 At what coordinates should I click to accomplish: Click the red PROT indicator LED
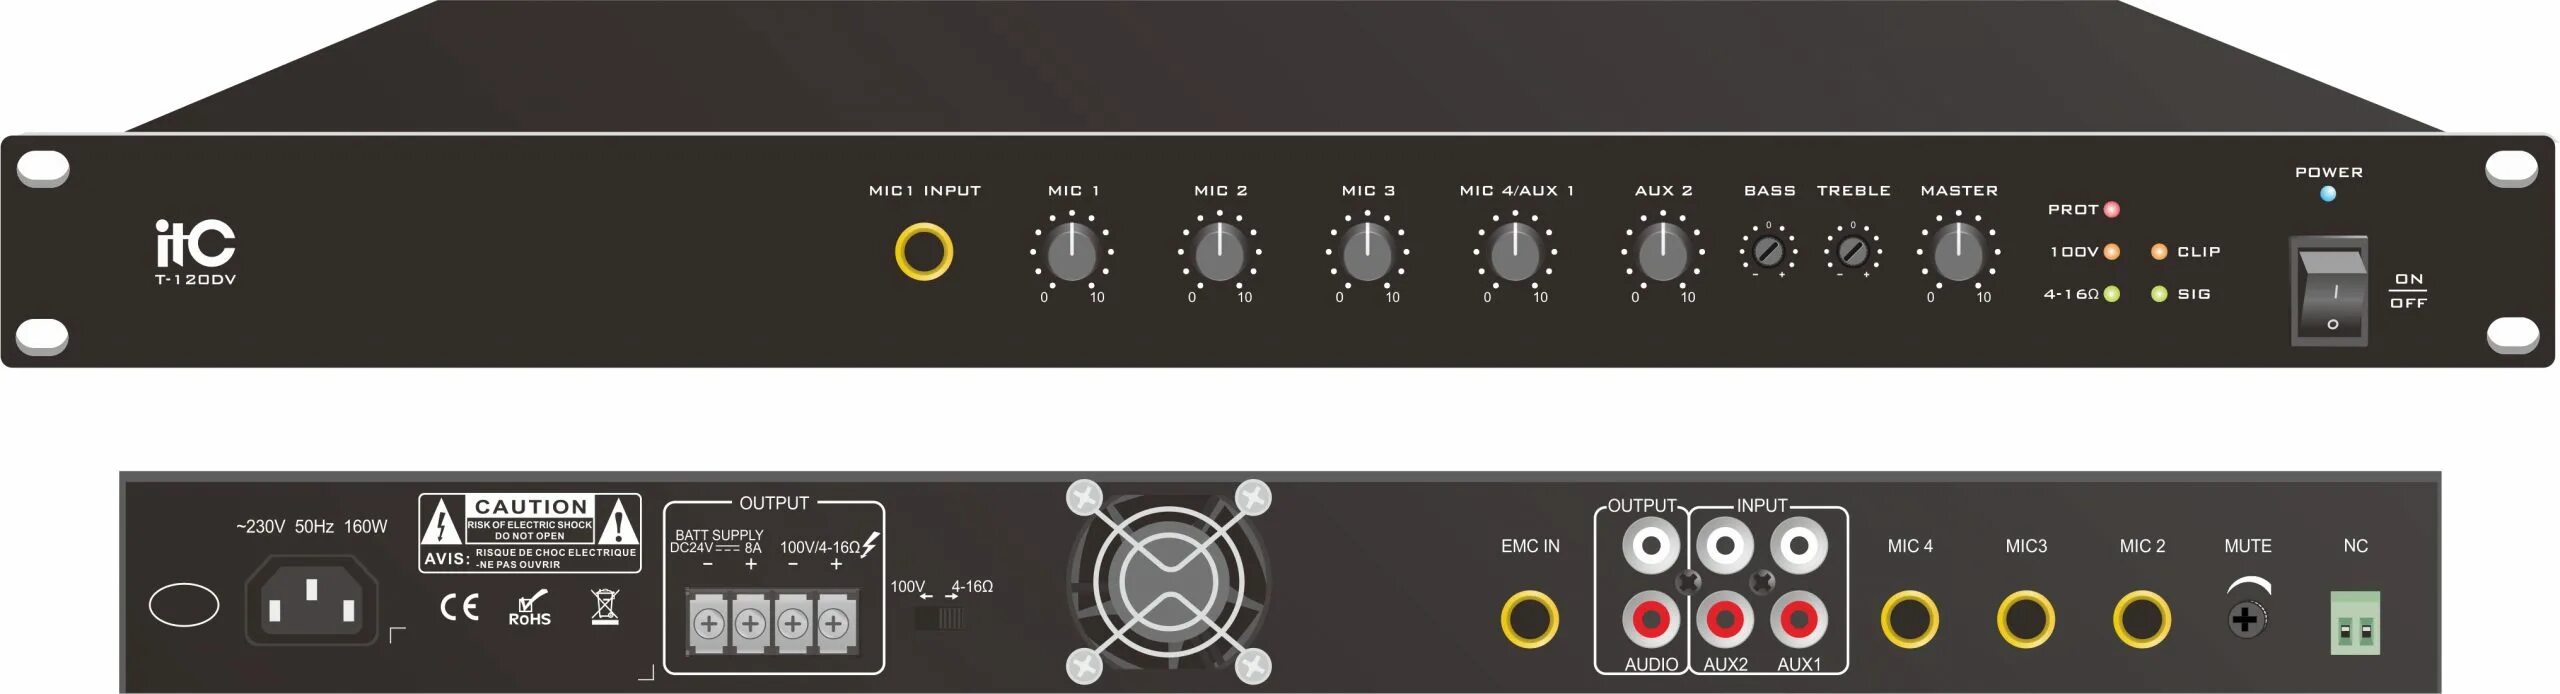[2111, 209]
